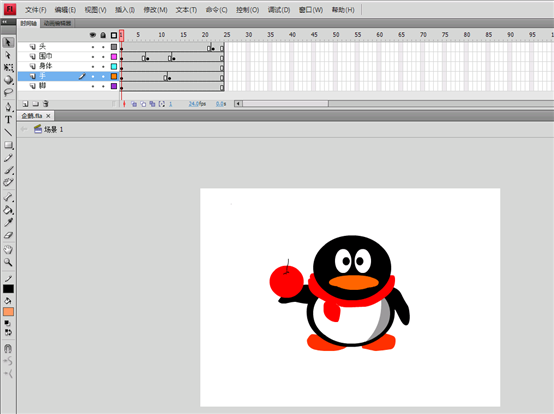Select the Paint Bucket tool
The height and width of the screenshot is (414, 554).
8,210
